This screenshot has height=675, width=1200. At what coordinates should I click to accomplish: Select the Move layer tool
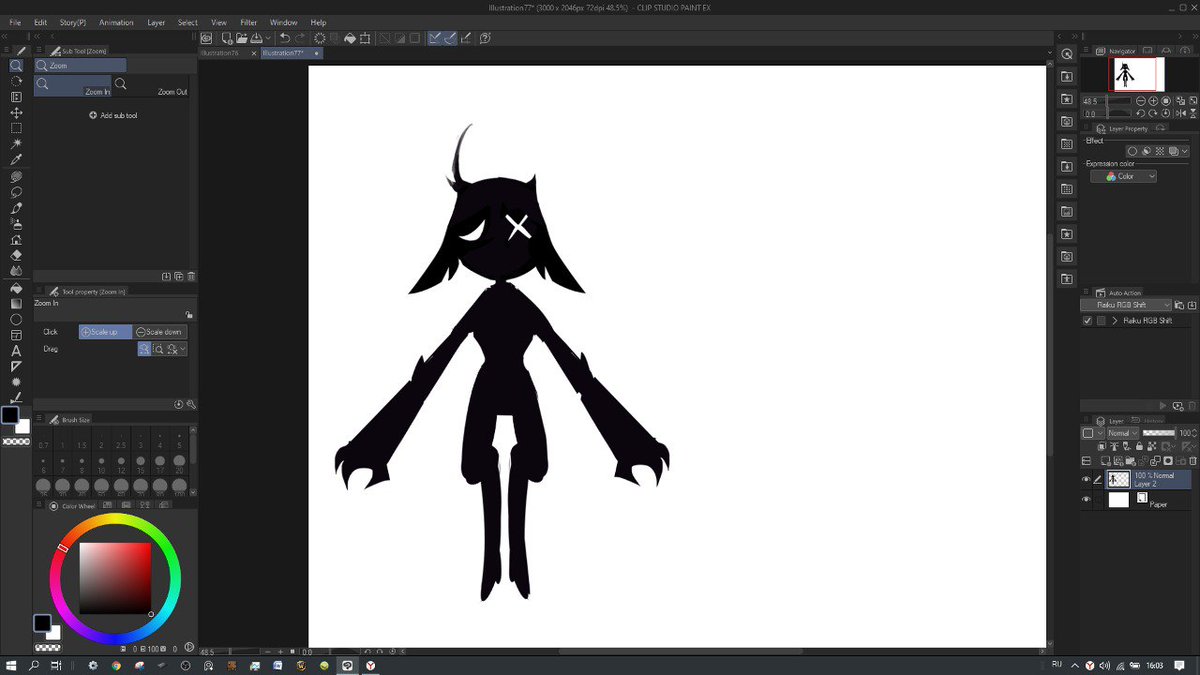[x=16, y=113]
